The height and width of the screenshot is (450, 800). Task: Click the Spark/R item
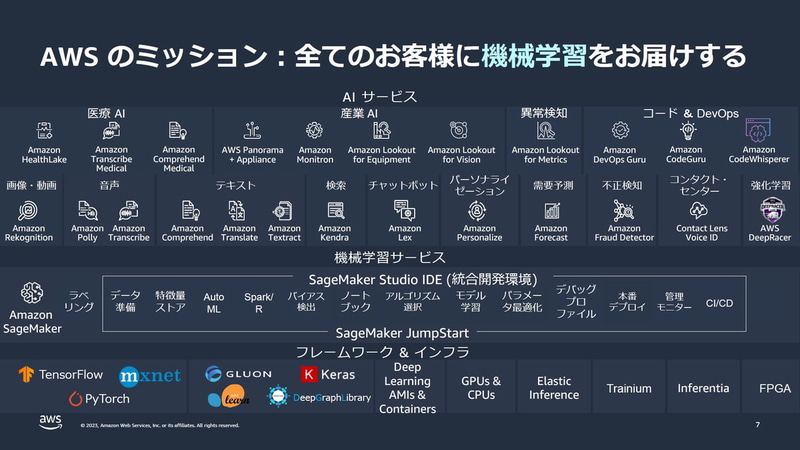tap(259, 303)
